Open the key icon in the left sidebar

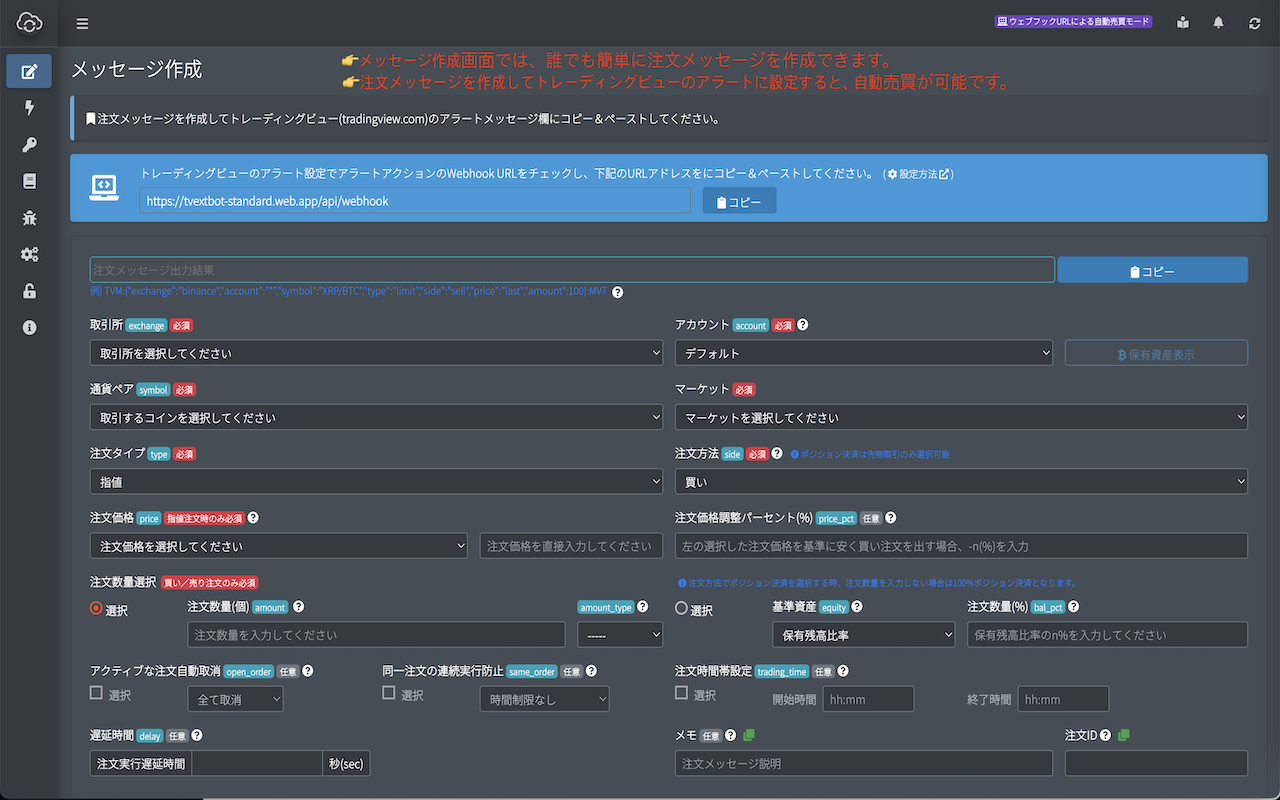point(29,144)
